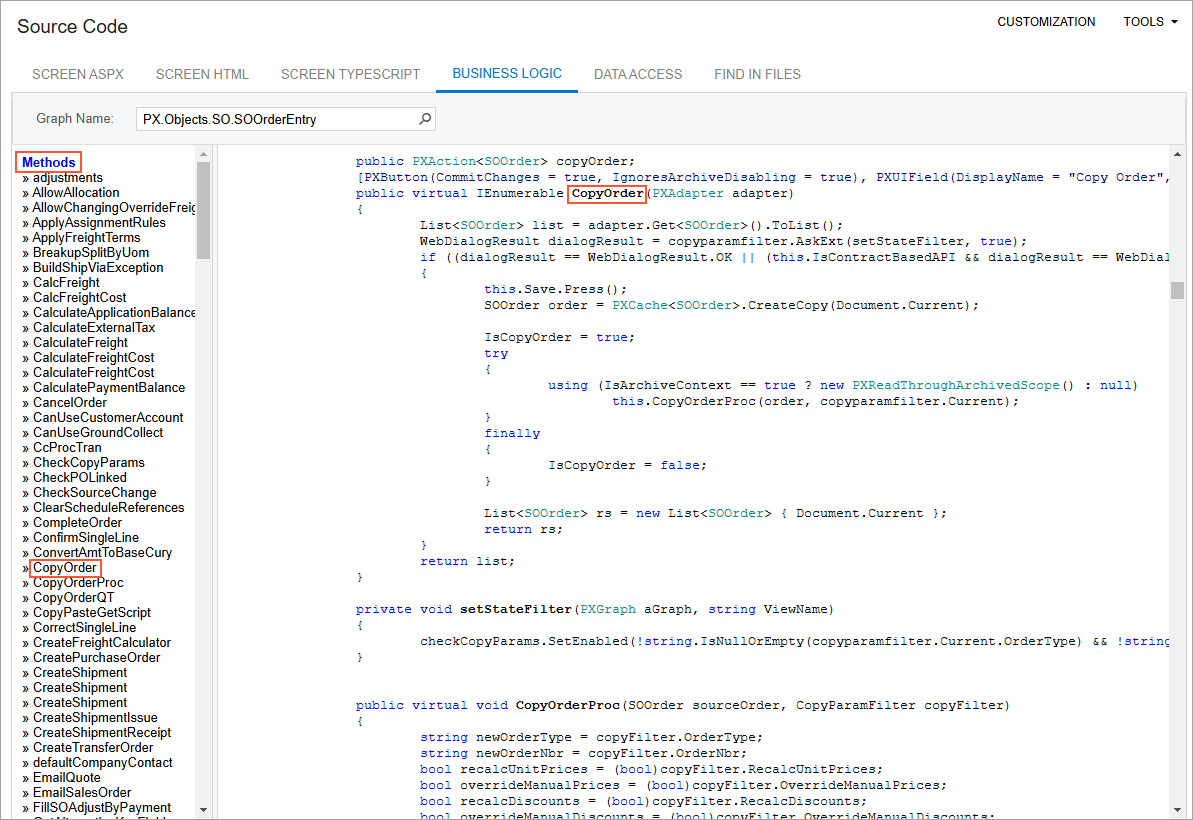Select the CopyOrder method in list
The image size is (1193, 820).
[65, 568]
